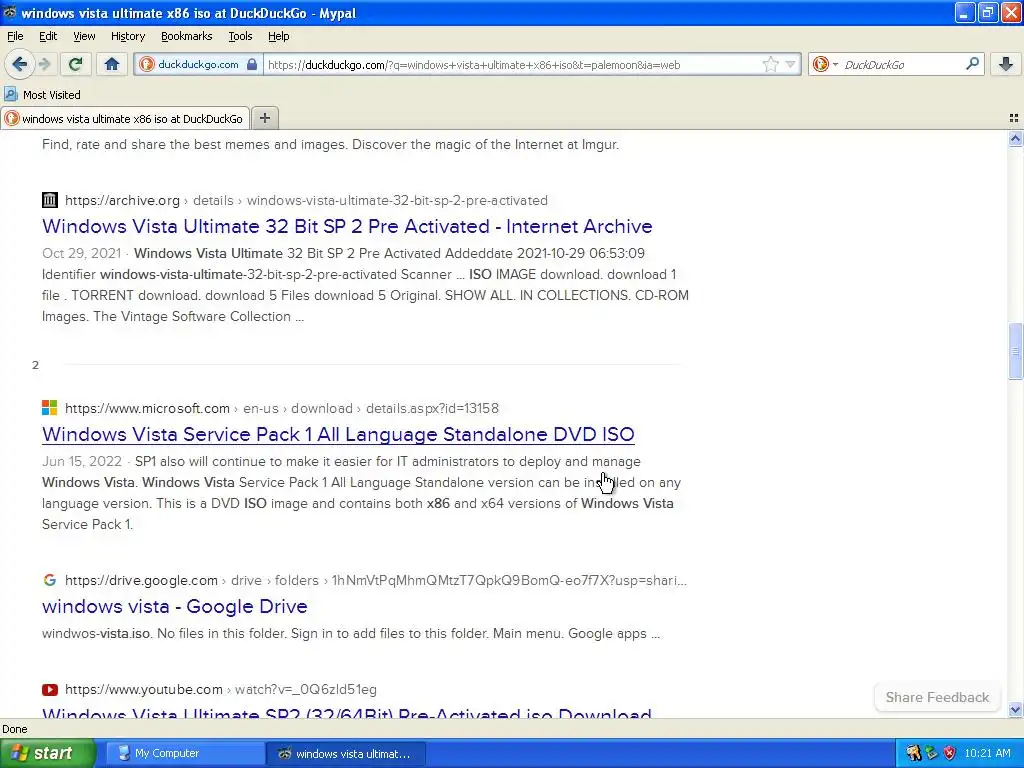
Task: Reload the page with the refresh icon
Action: coord(75,64)
